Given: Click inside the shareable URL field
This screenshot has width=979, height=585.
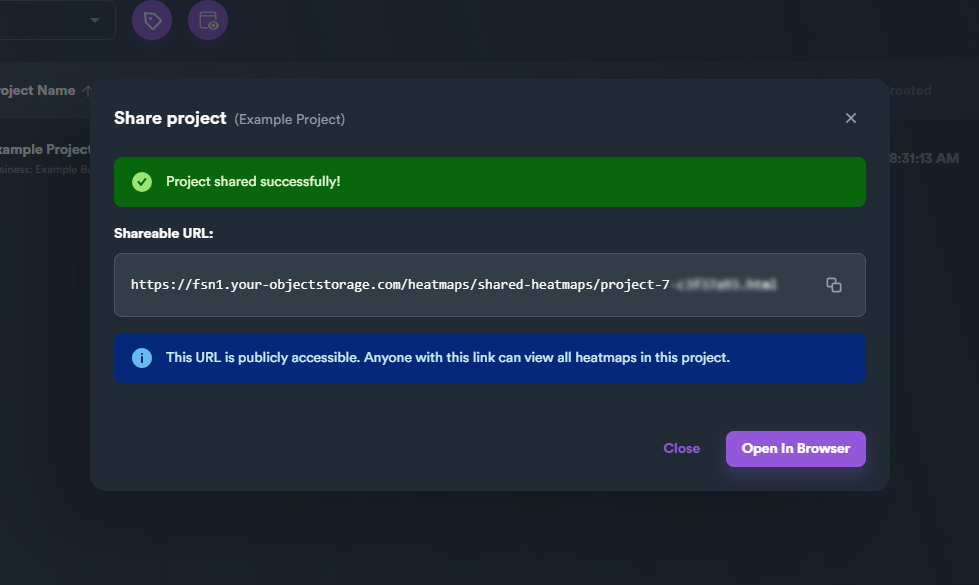Looking at the screenshot, I should coord(450,285).
